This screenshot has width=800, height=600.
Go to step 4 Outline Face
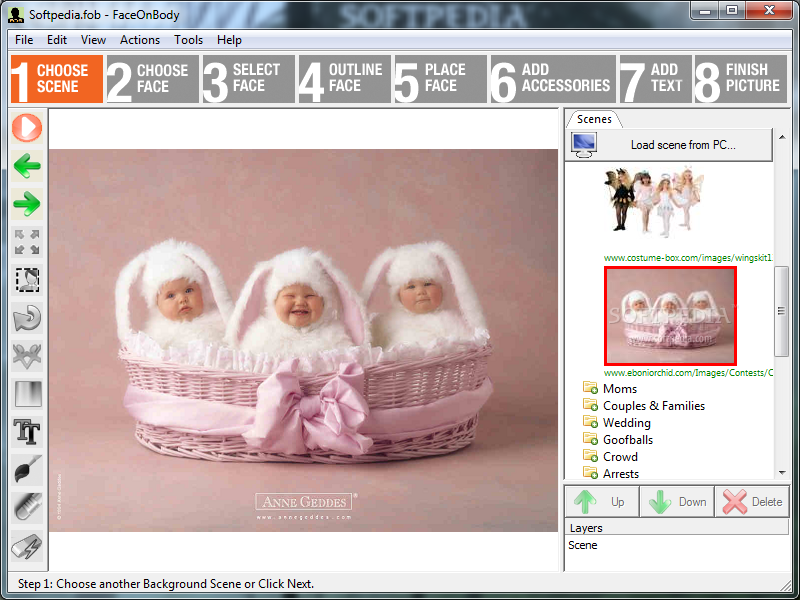coord(344,79)
